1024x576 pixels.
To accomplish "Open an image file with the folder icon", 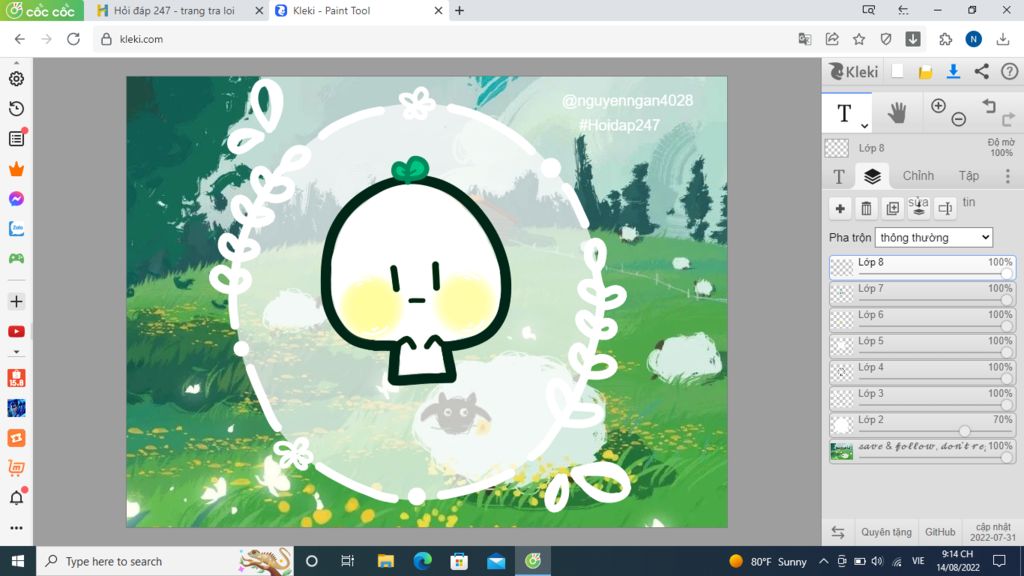I will (x=925, y=72).
